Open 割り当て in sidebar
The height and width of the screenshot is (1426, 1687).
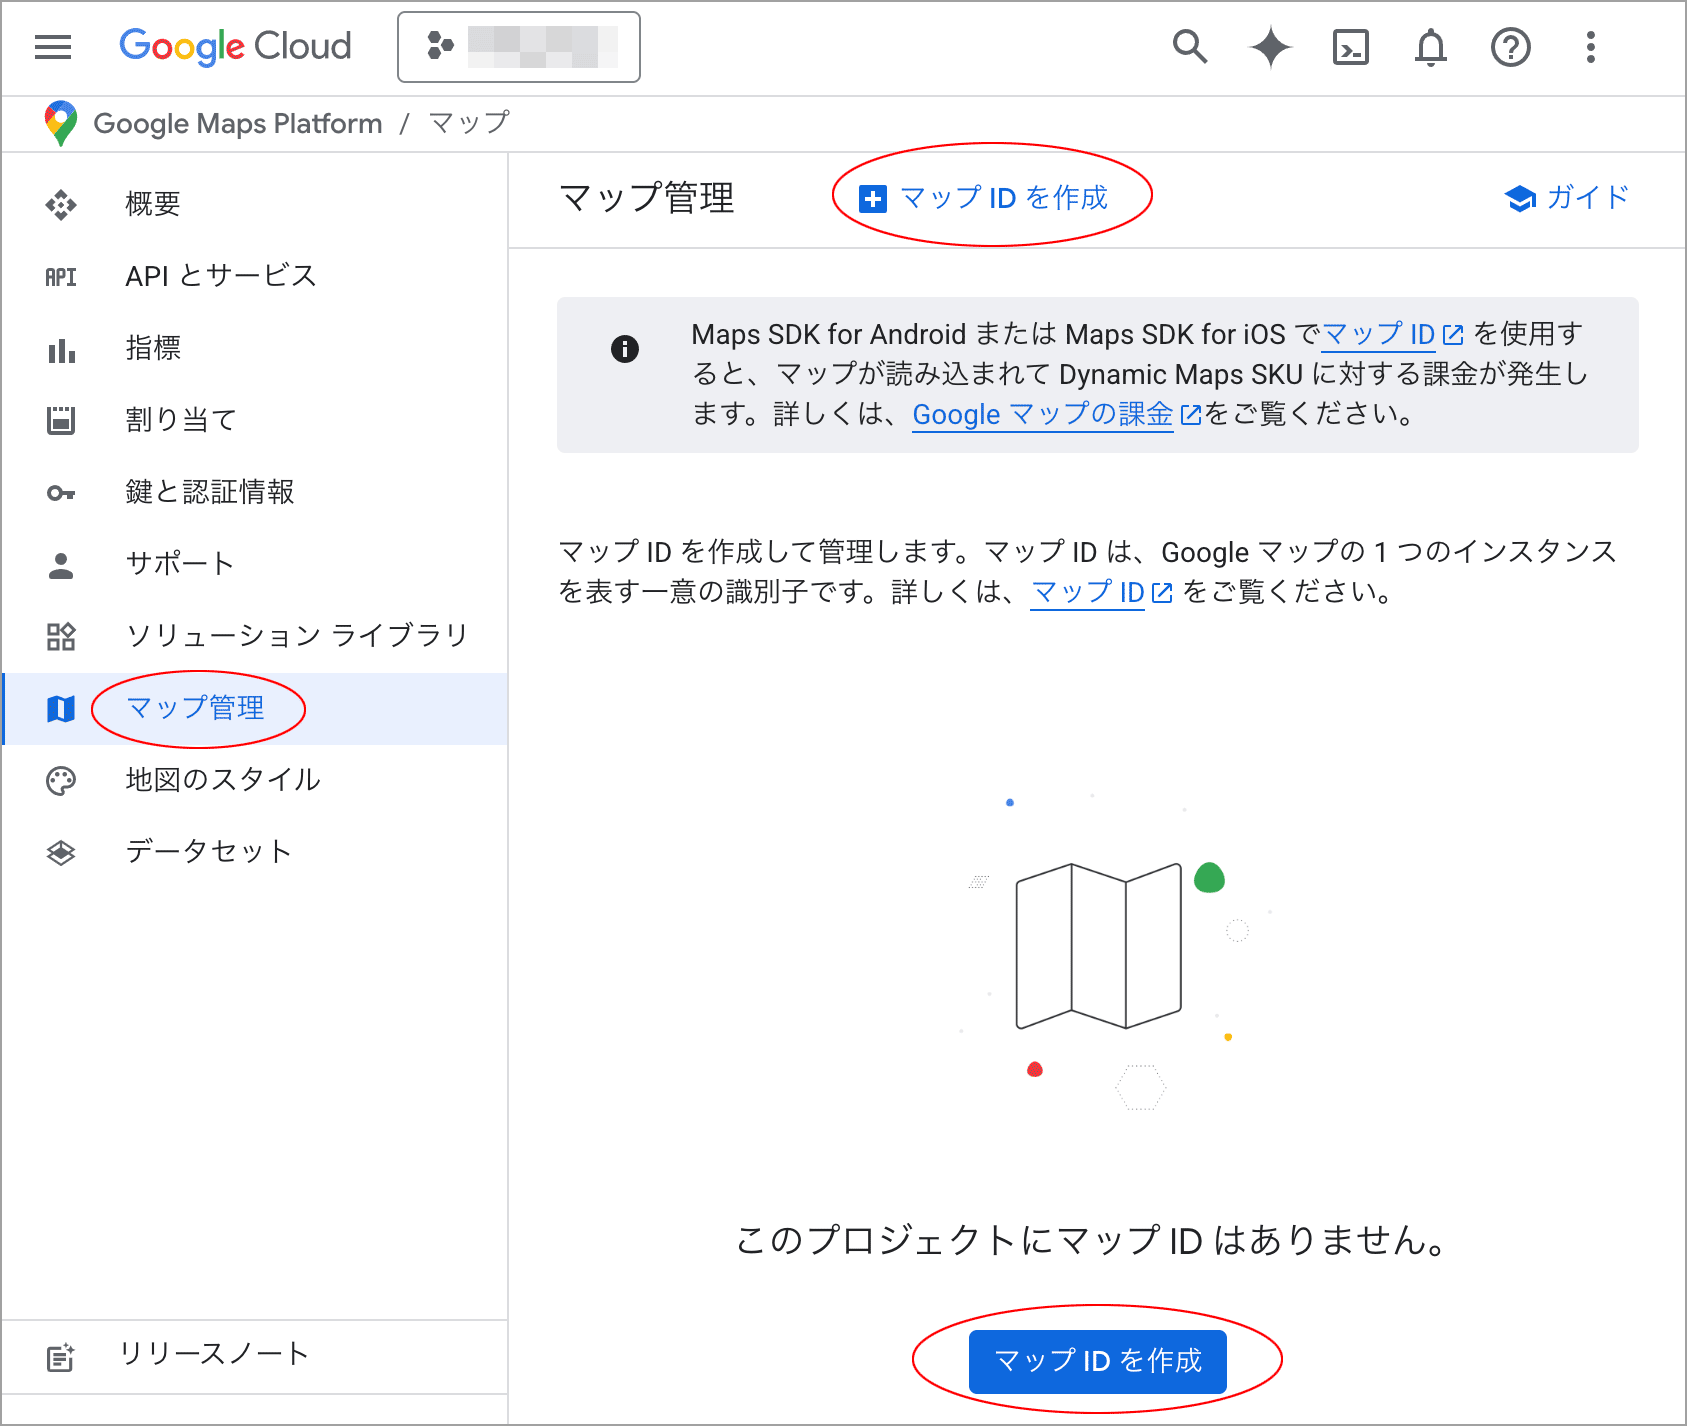coord(181,420)
